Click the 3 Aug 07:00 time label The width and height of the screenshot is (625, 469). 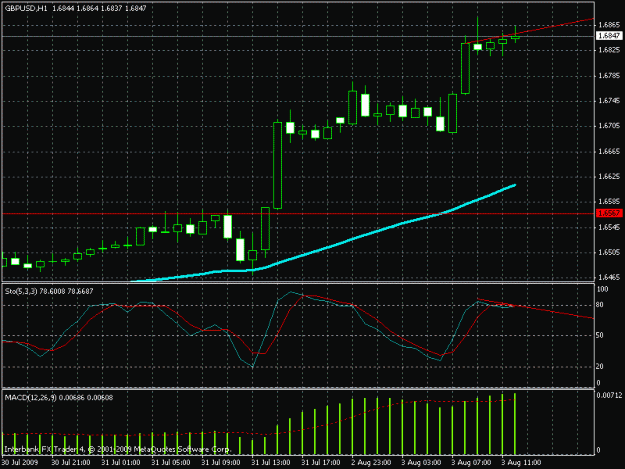[x=471, y=462]
